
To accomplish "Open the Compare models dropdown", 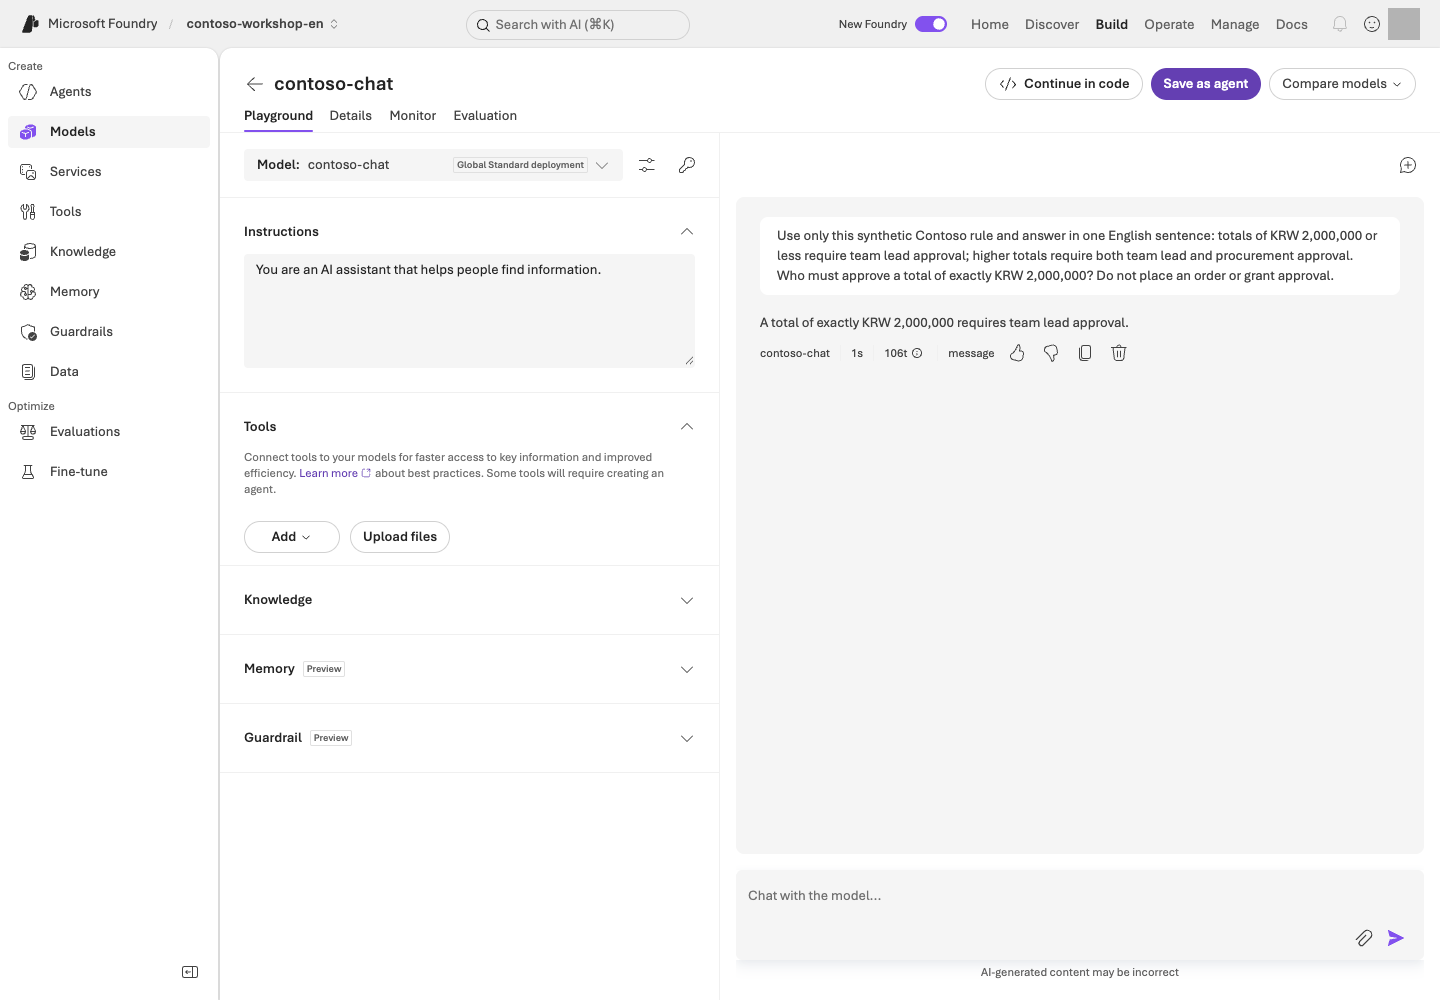I will point(1342,84).
